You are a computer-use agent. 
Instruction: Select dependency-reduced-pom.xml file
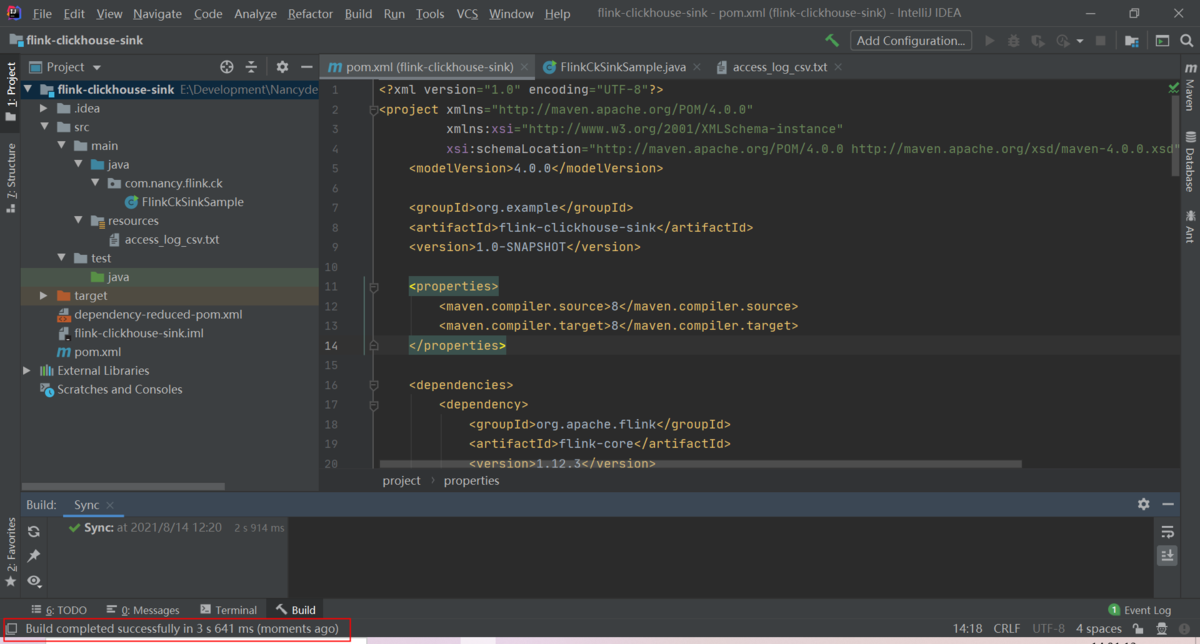click(x=149, y=315)
